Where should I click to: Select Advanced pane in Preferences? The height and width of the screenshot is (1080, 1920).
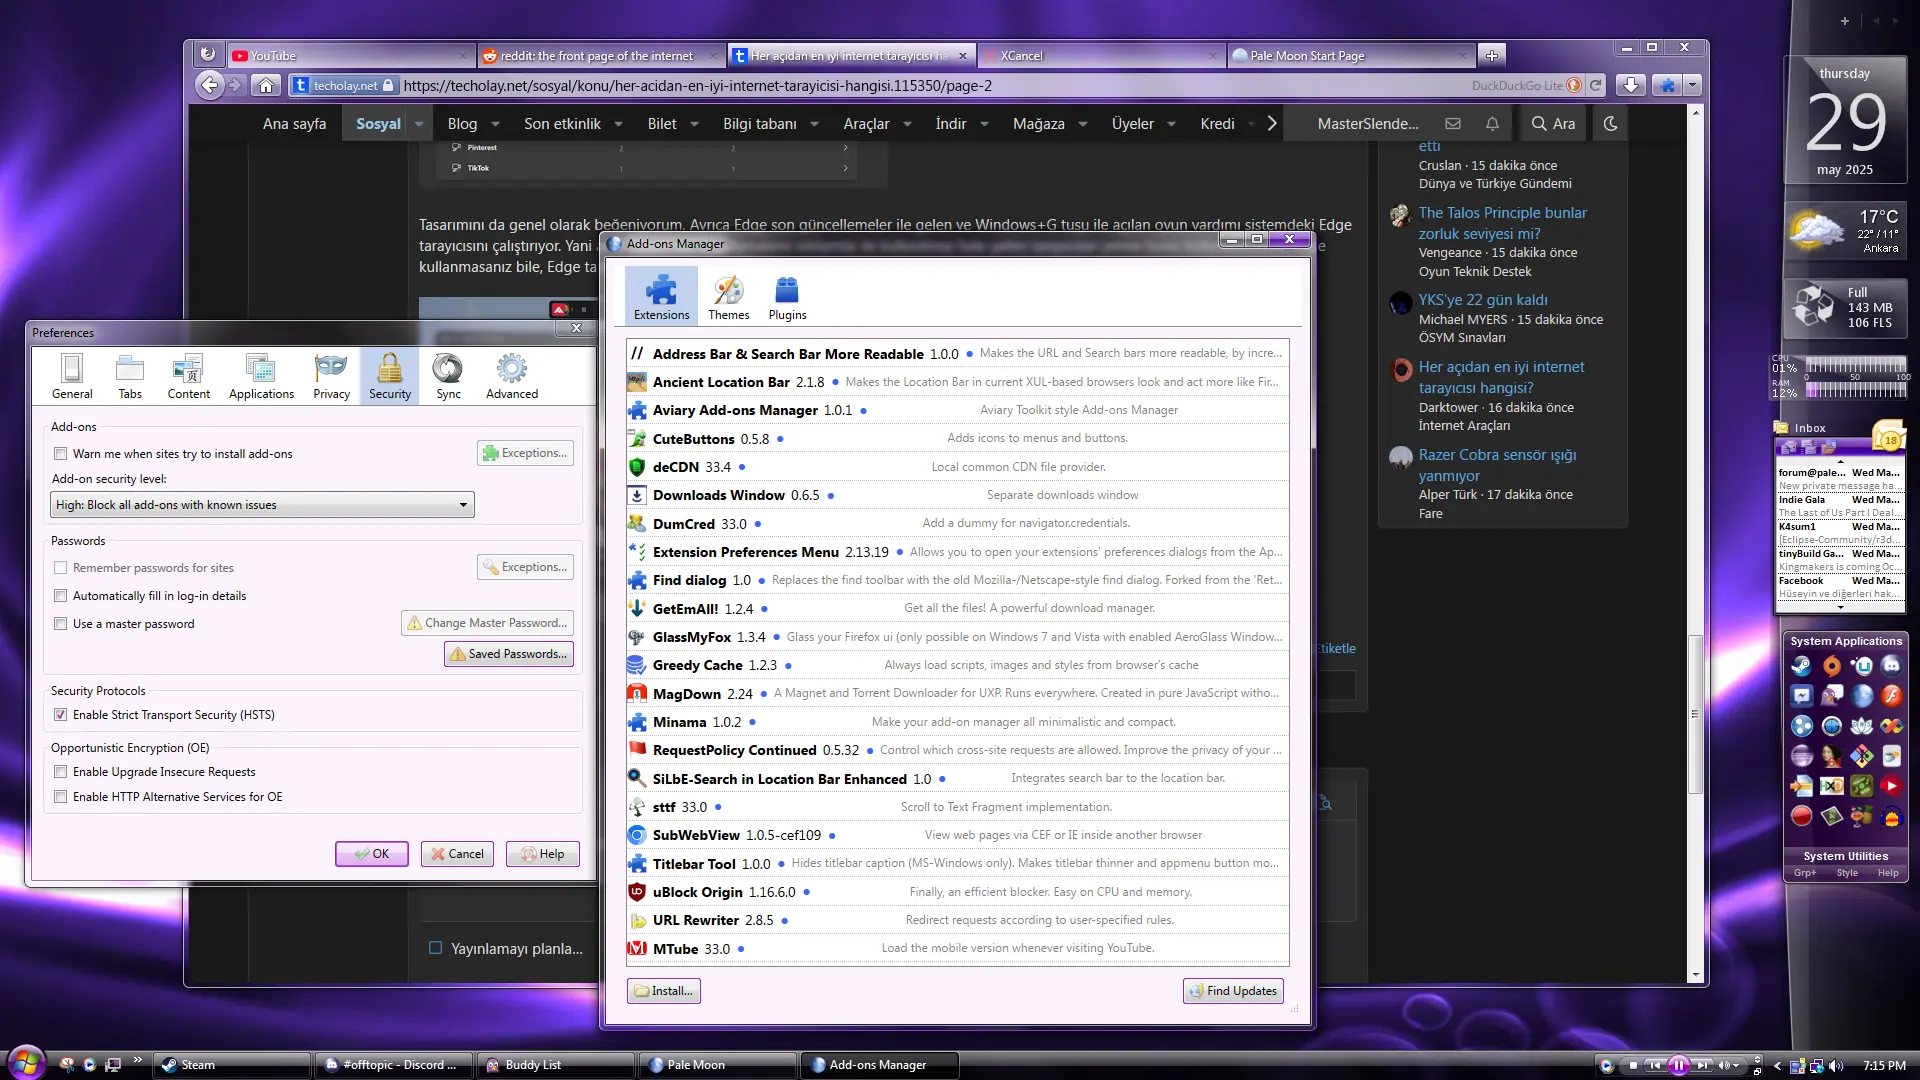pyautogui.click(x=512, y=376)
